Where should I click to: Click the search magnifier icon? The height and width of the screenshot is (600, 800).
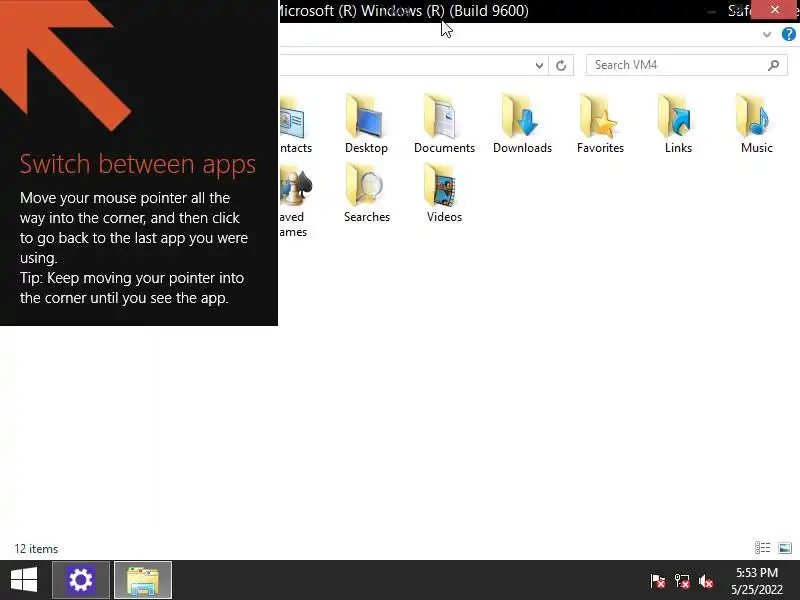[x=773, y=65]
